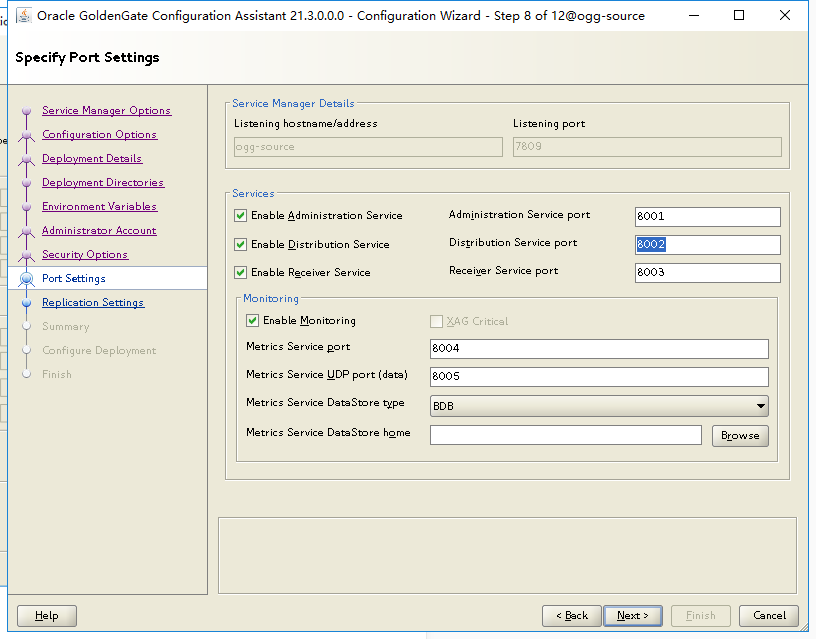This screenshot has width=816, height=639.
Task: Click Distribution Service port field
Action: tap(707, 245)
